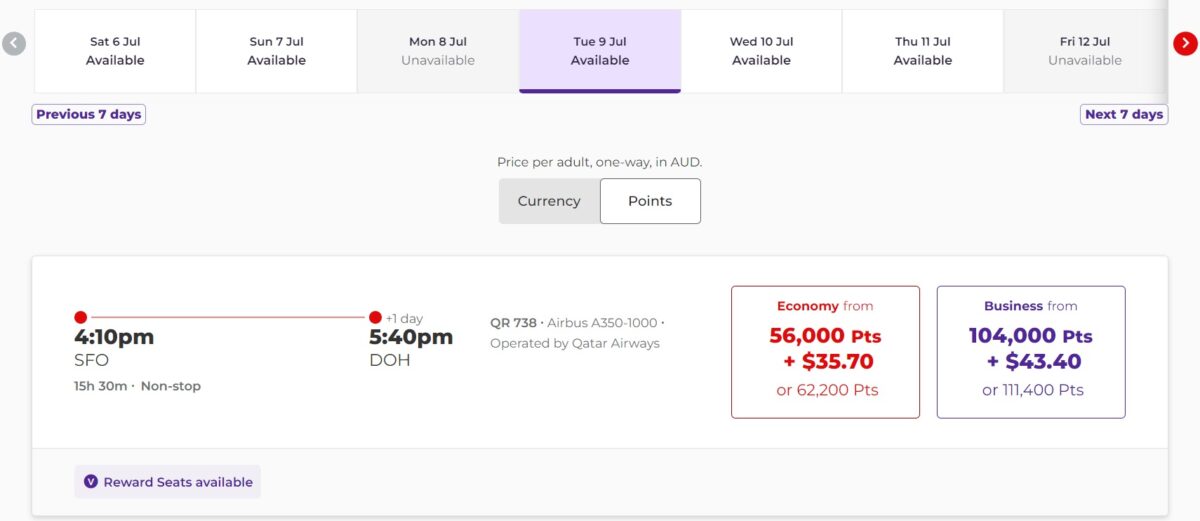This screenshot has height=521, width=1200.
Task: Click the red DOH arrival dot
Action: [x=375, y=317]
